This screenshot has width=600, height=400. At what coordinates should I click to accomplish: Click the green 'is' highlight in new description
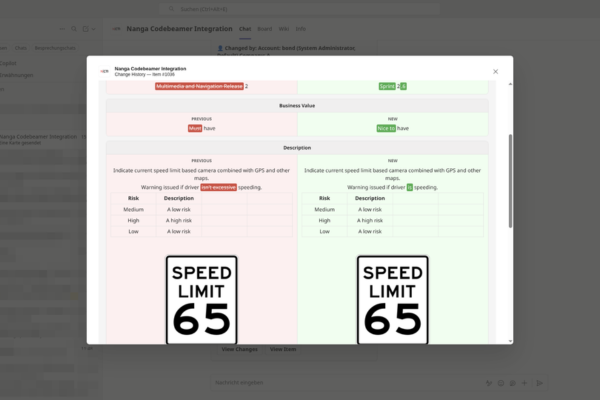(409, 187)
